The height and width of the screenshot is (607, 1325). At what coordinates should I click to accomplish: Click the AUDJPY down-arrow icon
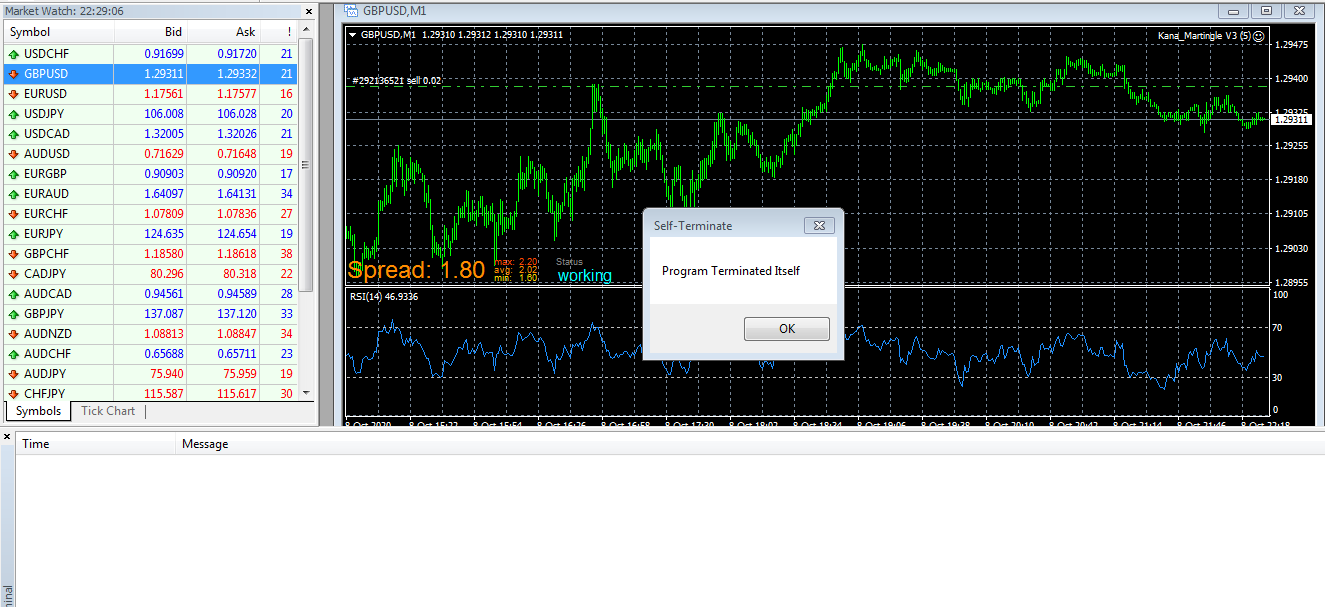14,374
